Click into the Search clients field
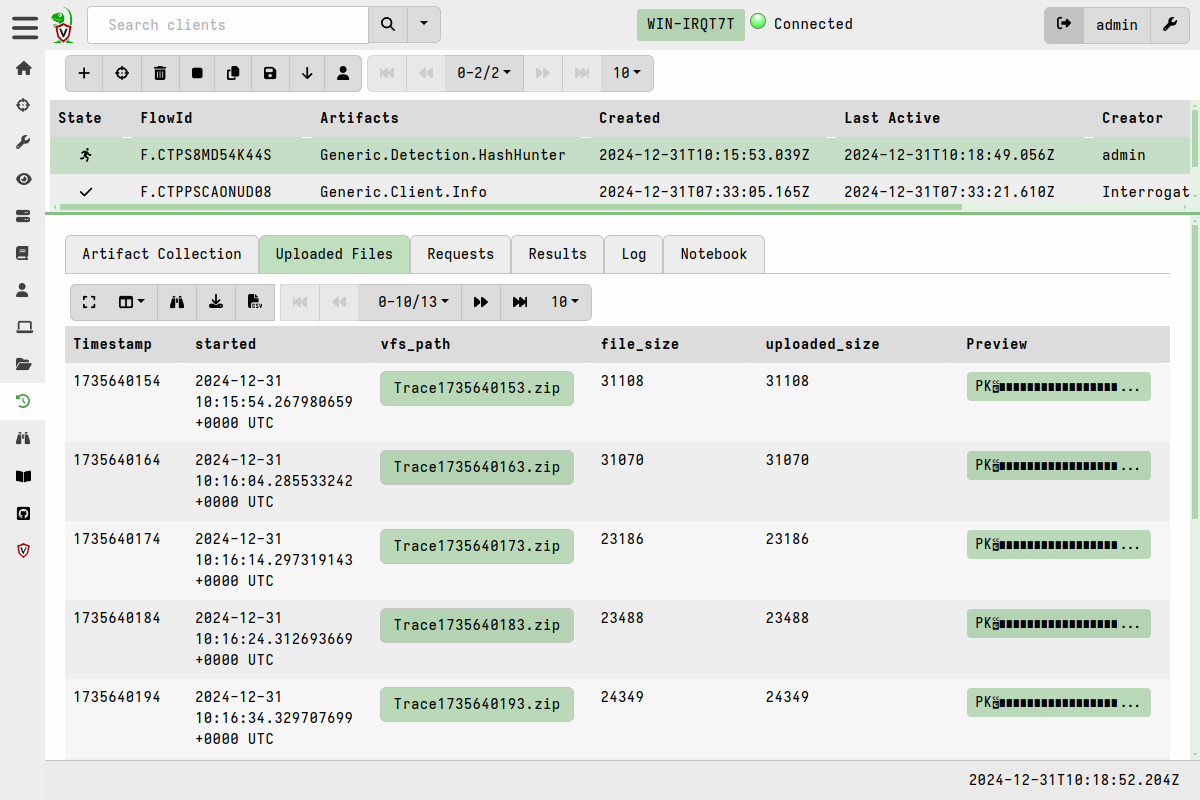Image resolution: width=1200 pixels, height=800 pixels. point(228,25)
